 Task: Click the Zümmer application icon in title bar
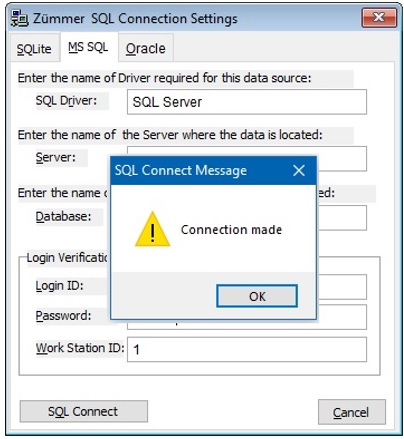[19, 18]
